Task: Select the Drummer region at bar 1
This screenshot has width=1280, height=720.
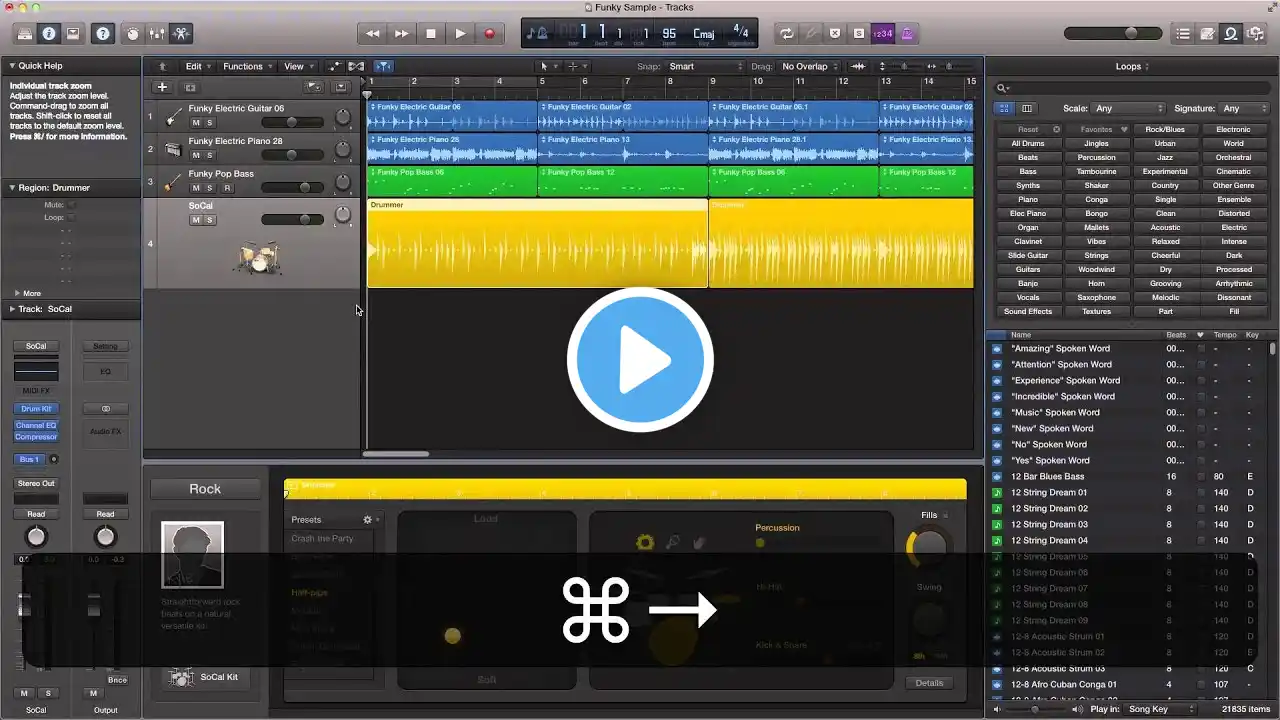Action: [x=537, y=243]
